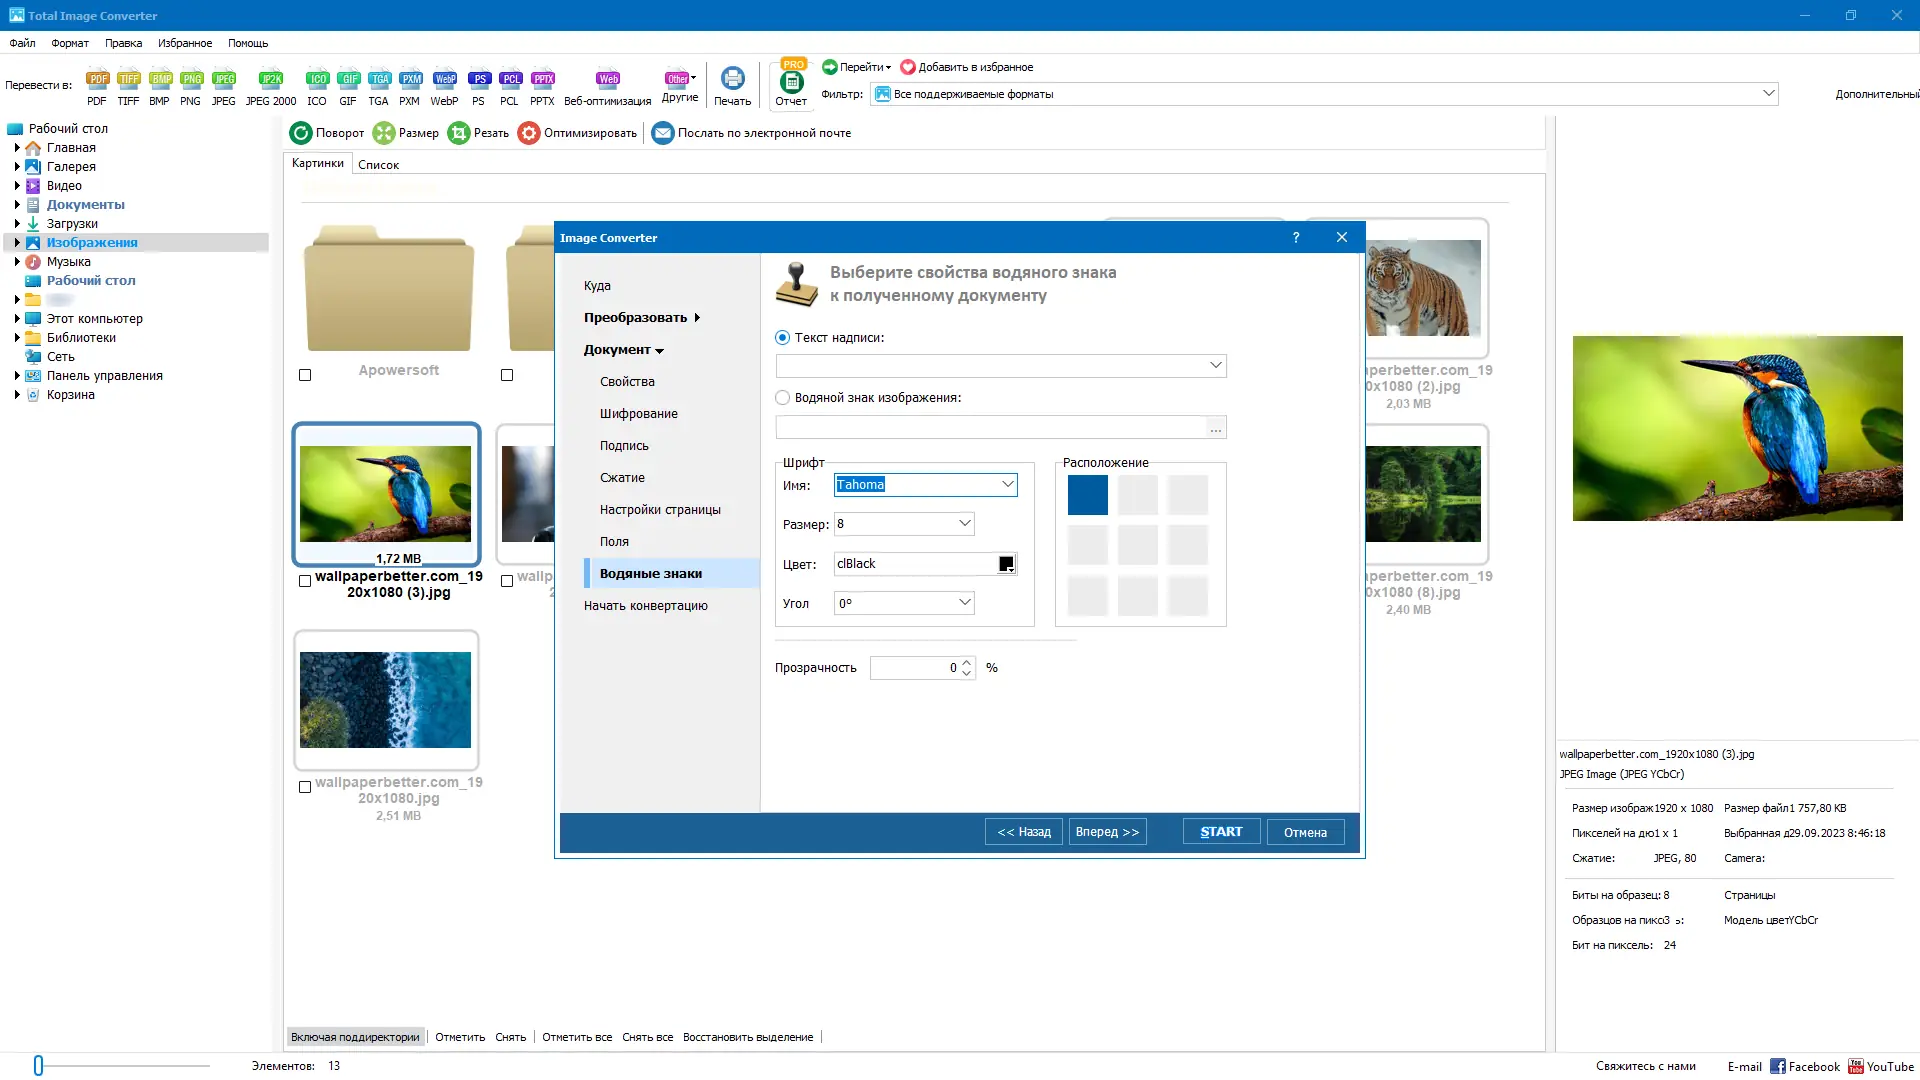Open the font name dropdown showing Tahoma

pos(1008,484)
